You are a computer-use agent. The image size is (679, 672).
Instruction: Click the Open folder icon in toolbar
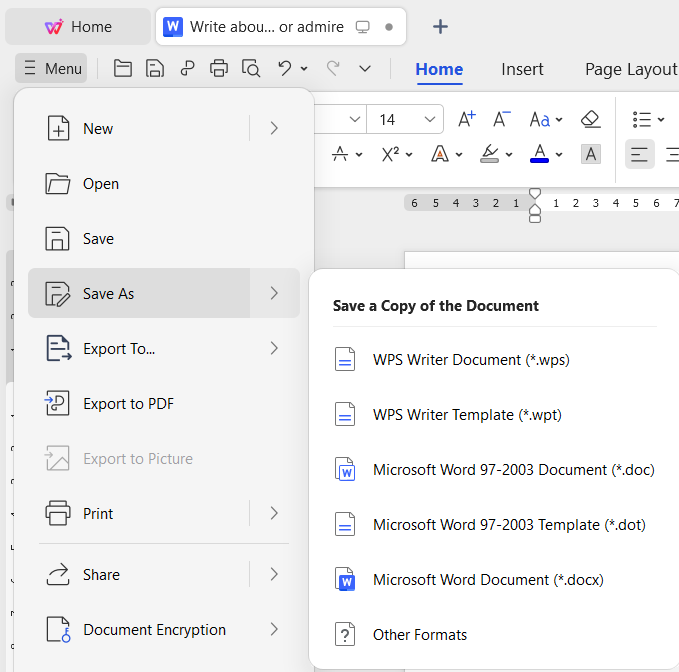coord(123,68)
